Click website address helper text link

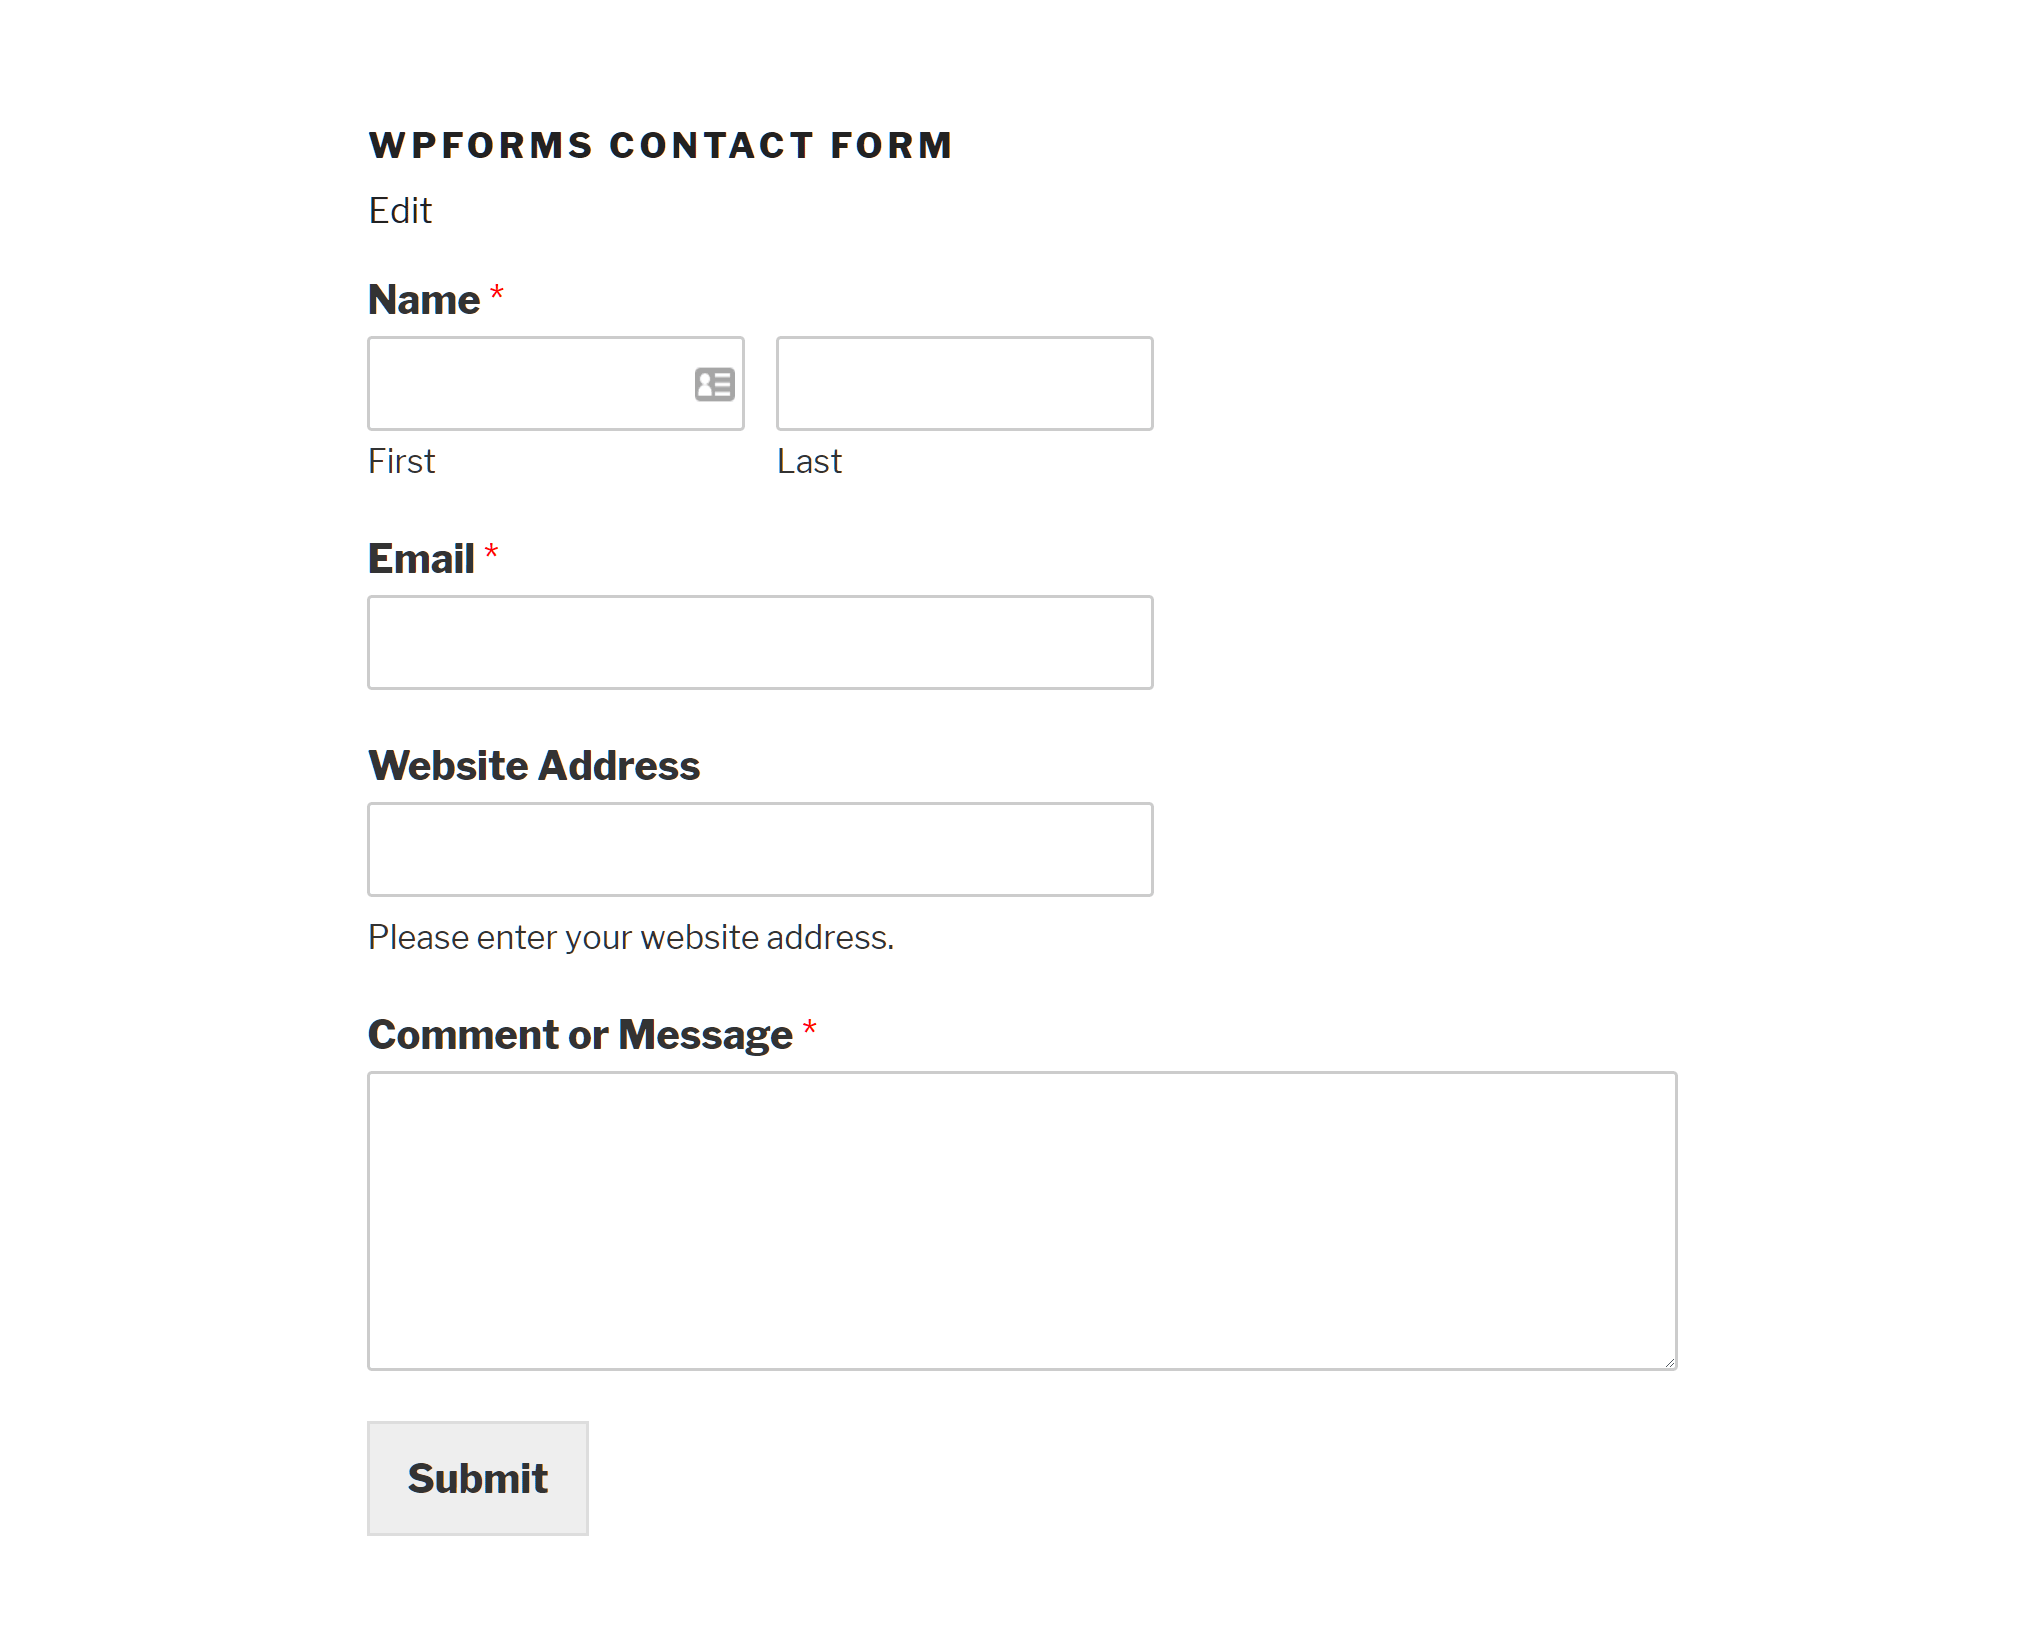pos(629,938)
